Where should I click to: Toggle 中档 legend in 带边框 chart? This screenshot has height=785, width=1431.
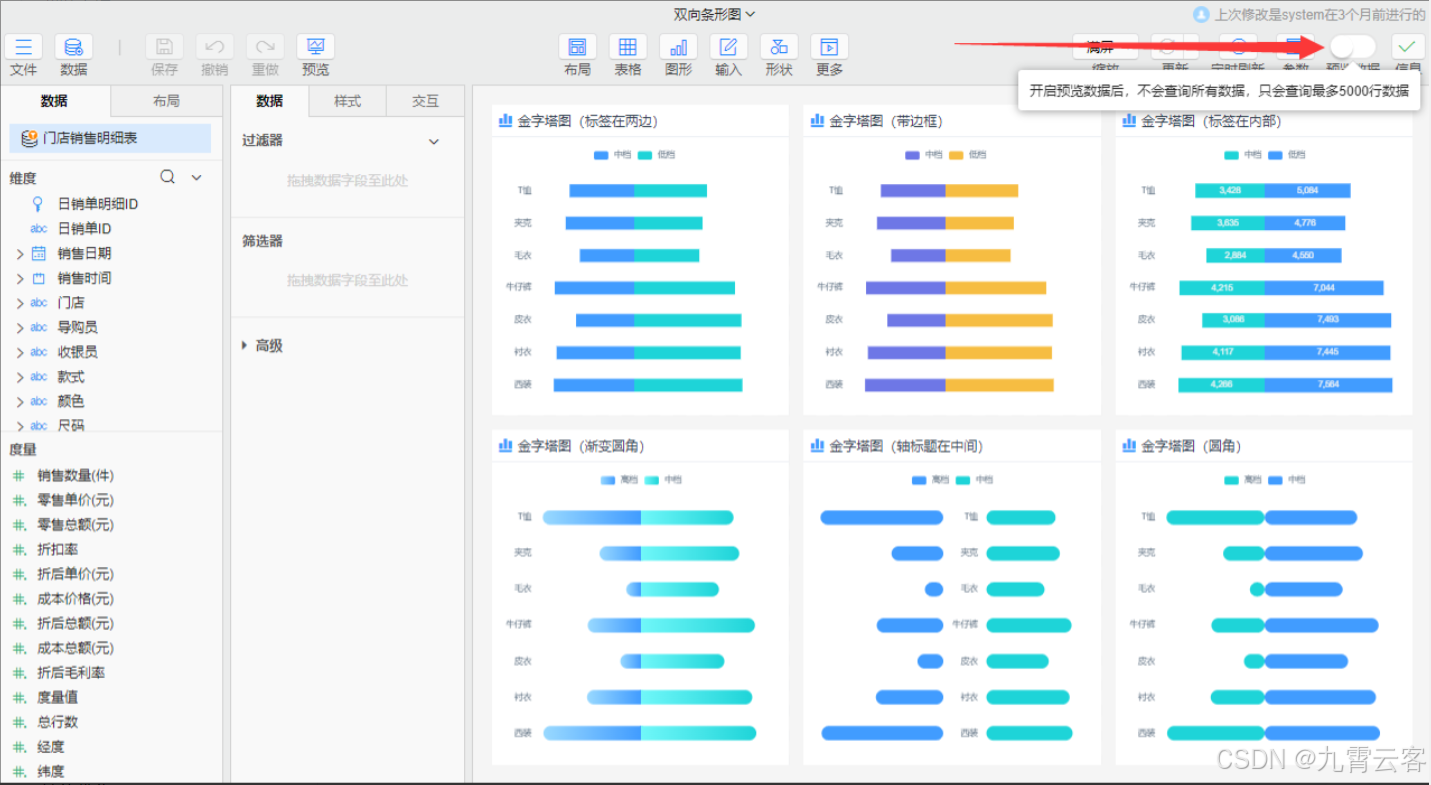coord(924,155)
